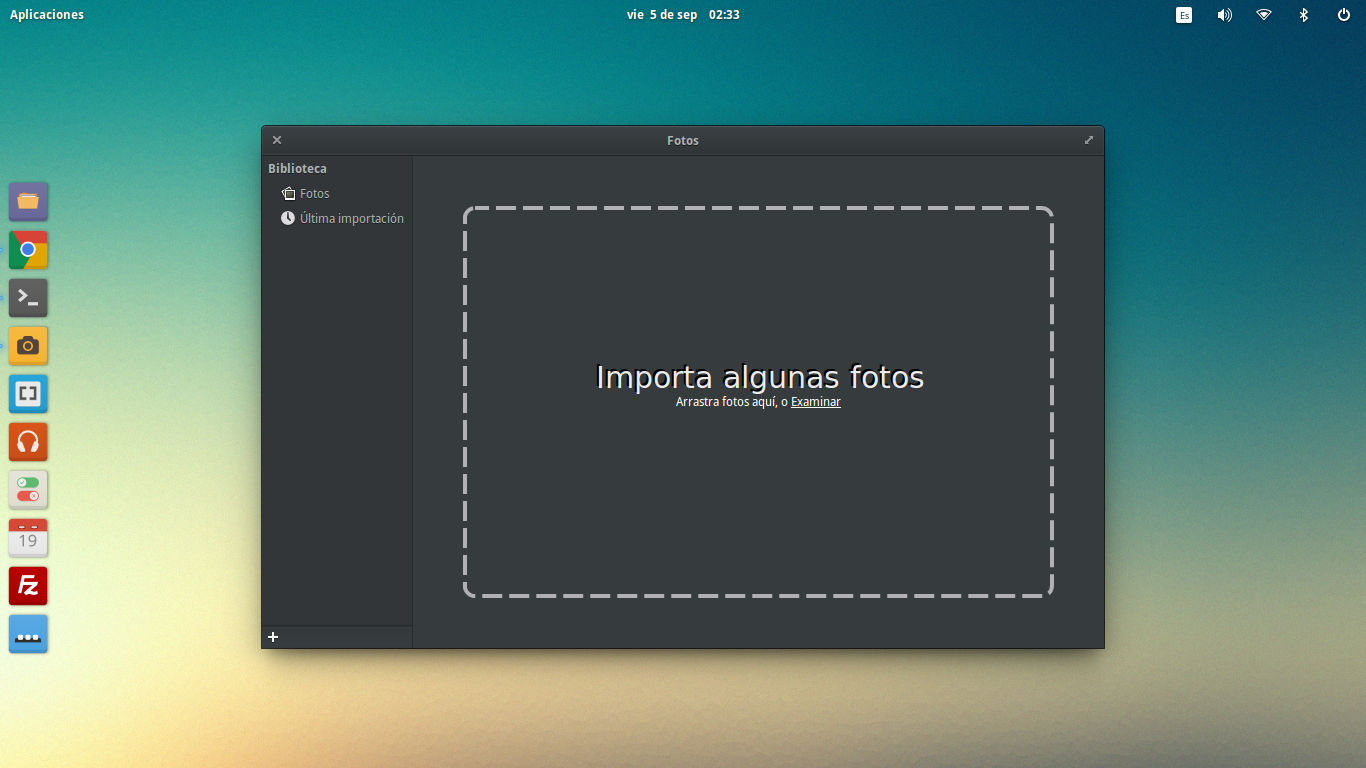
Task: Click the camera Photos icon in dock
Action: click(28, 346)
